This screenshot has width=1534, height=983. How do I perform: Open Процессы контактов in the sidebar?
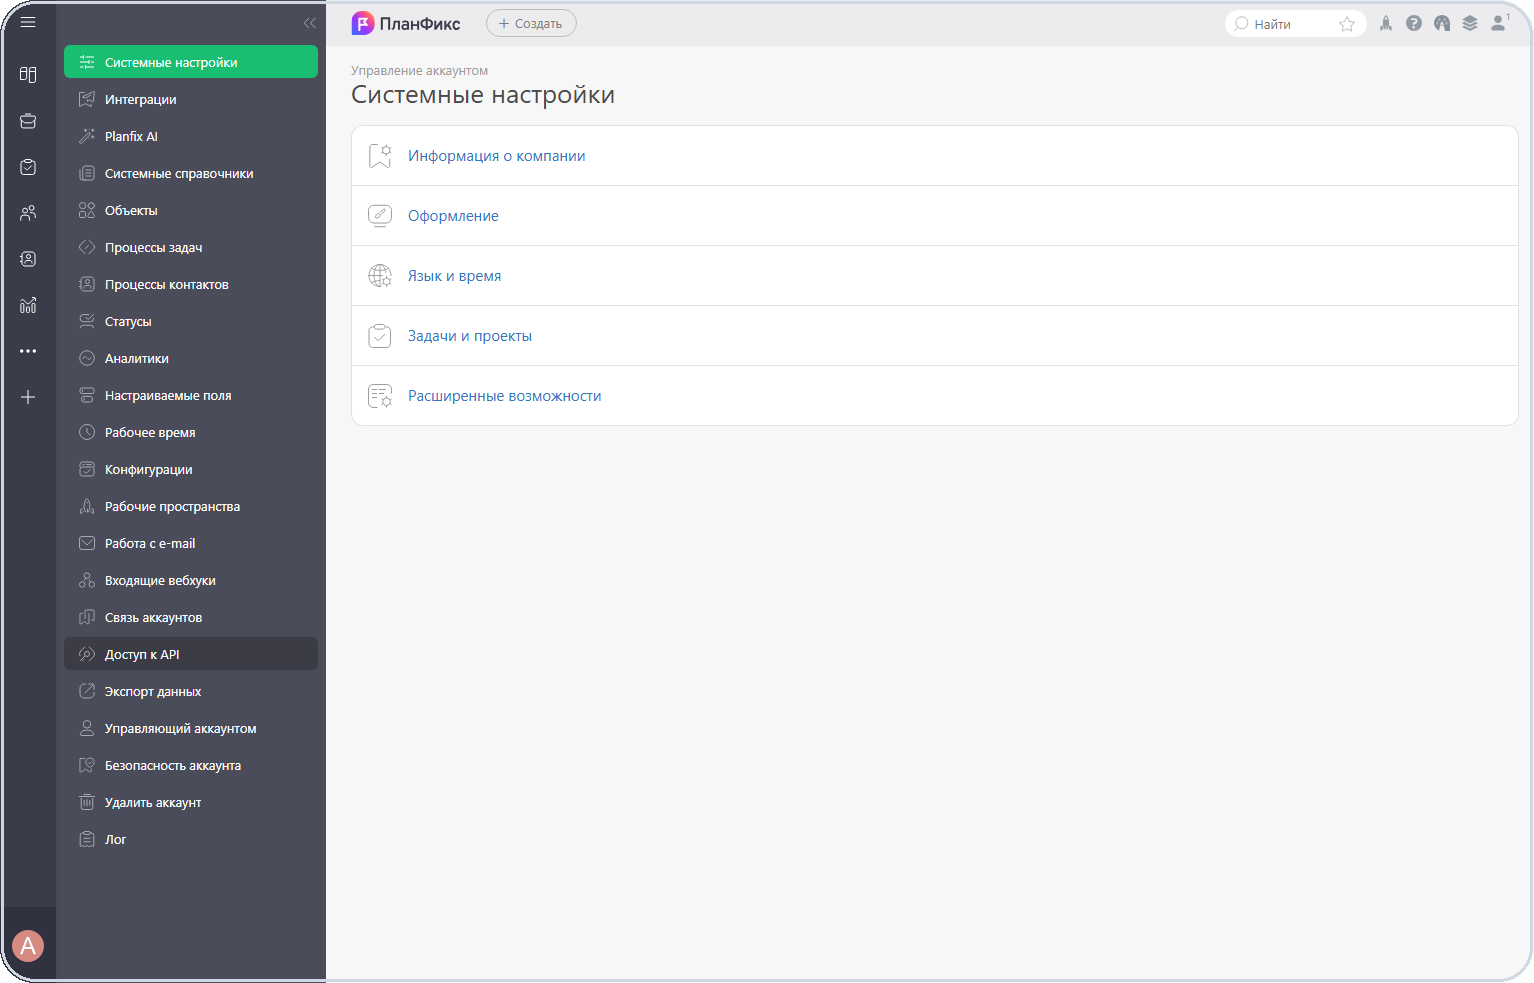[191, 284]
